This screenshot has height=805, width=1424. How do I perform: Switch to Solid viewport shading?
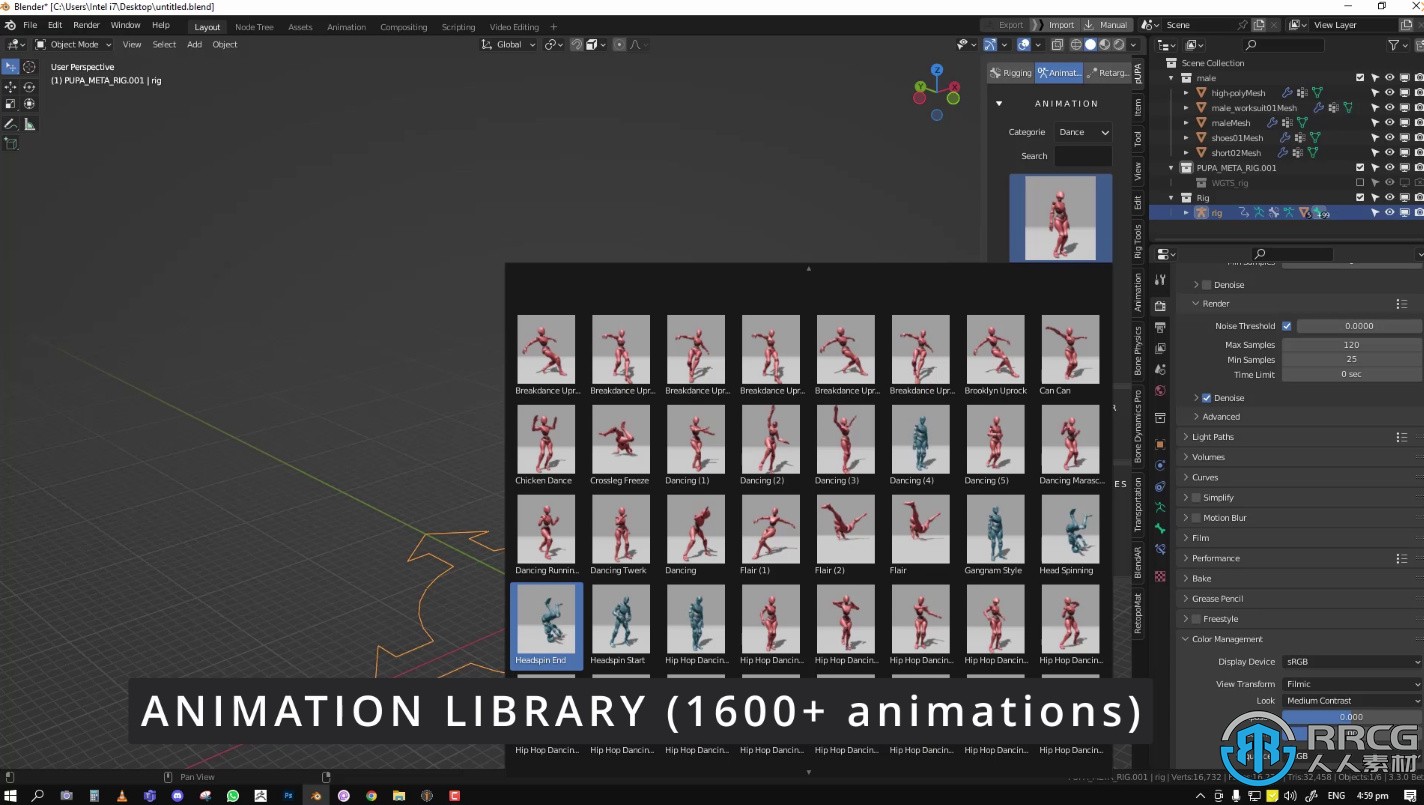coord(1090,44)
